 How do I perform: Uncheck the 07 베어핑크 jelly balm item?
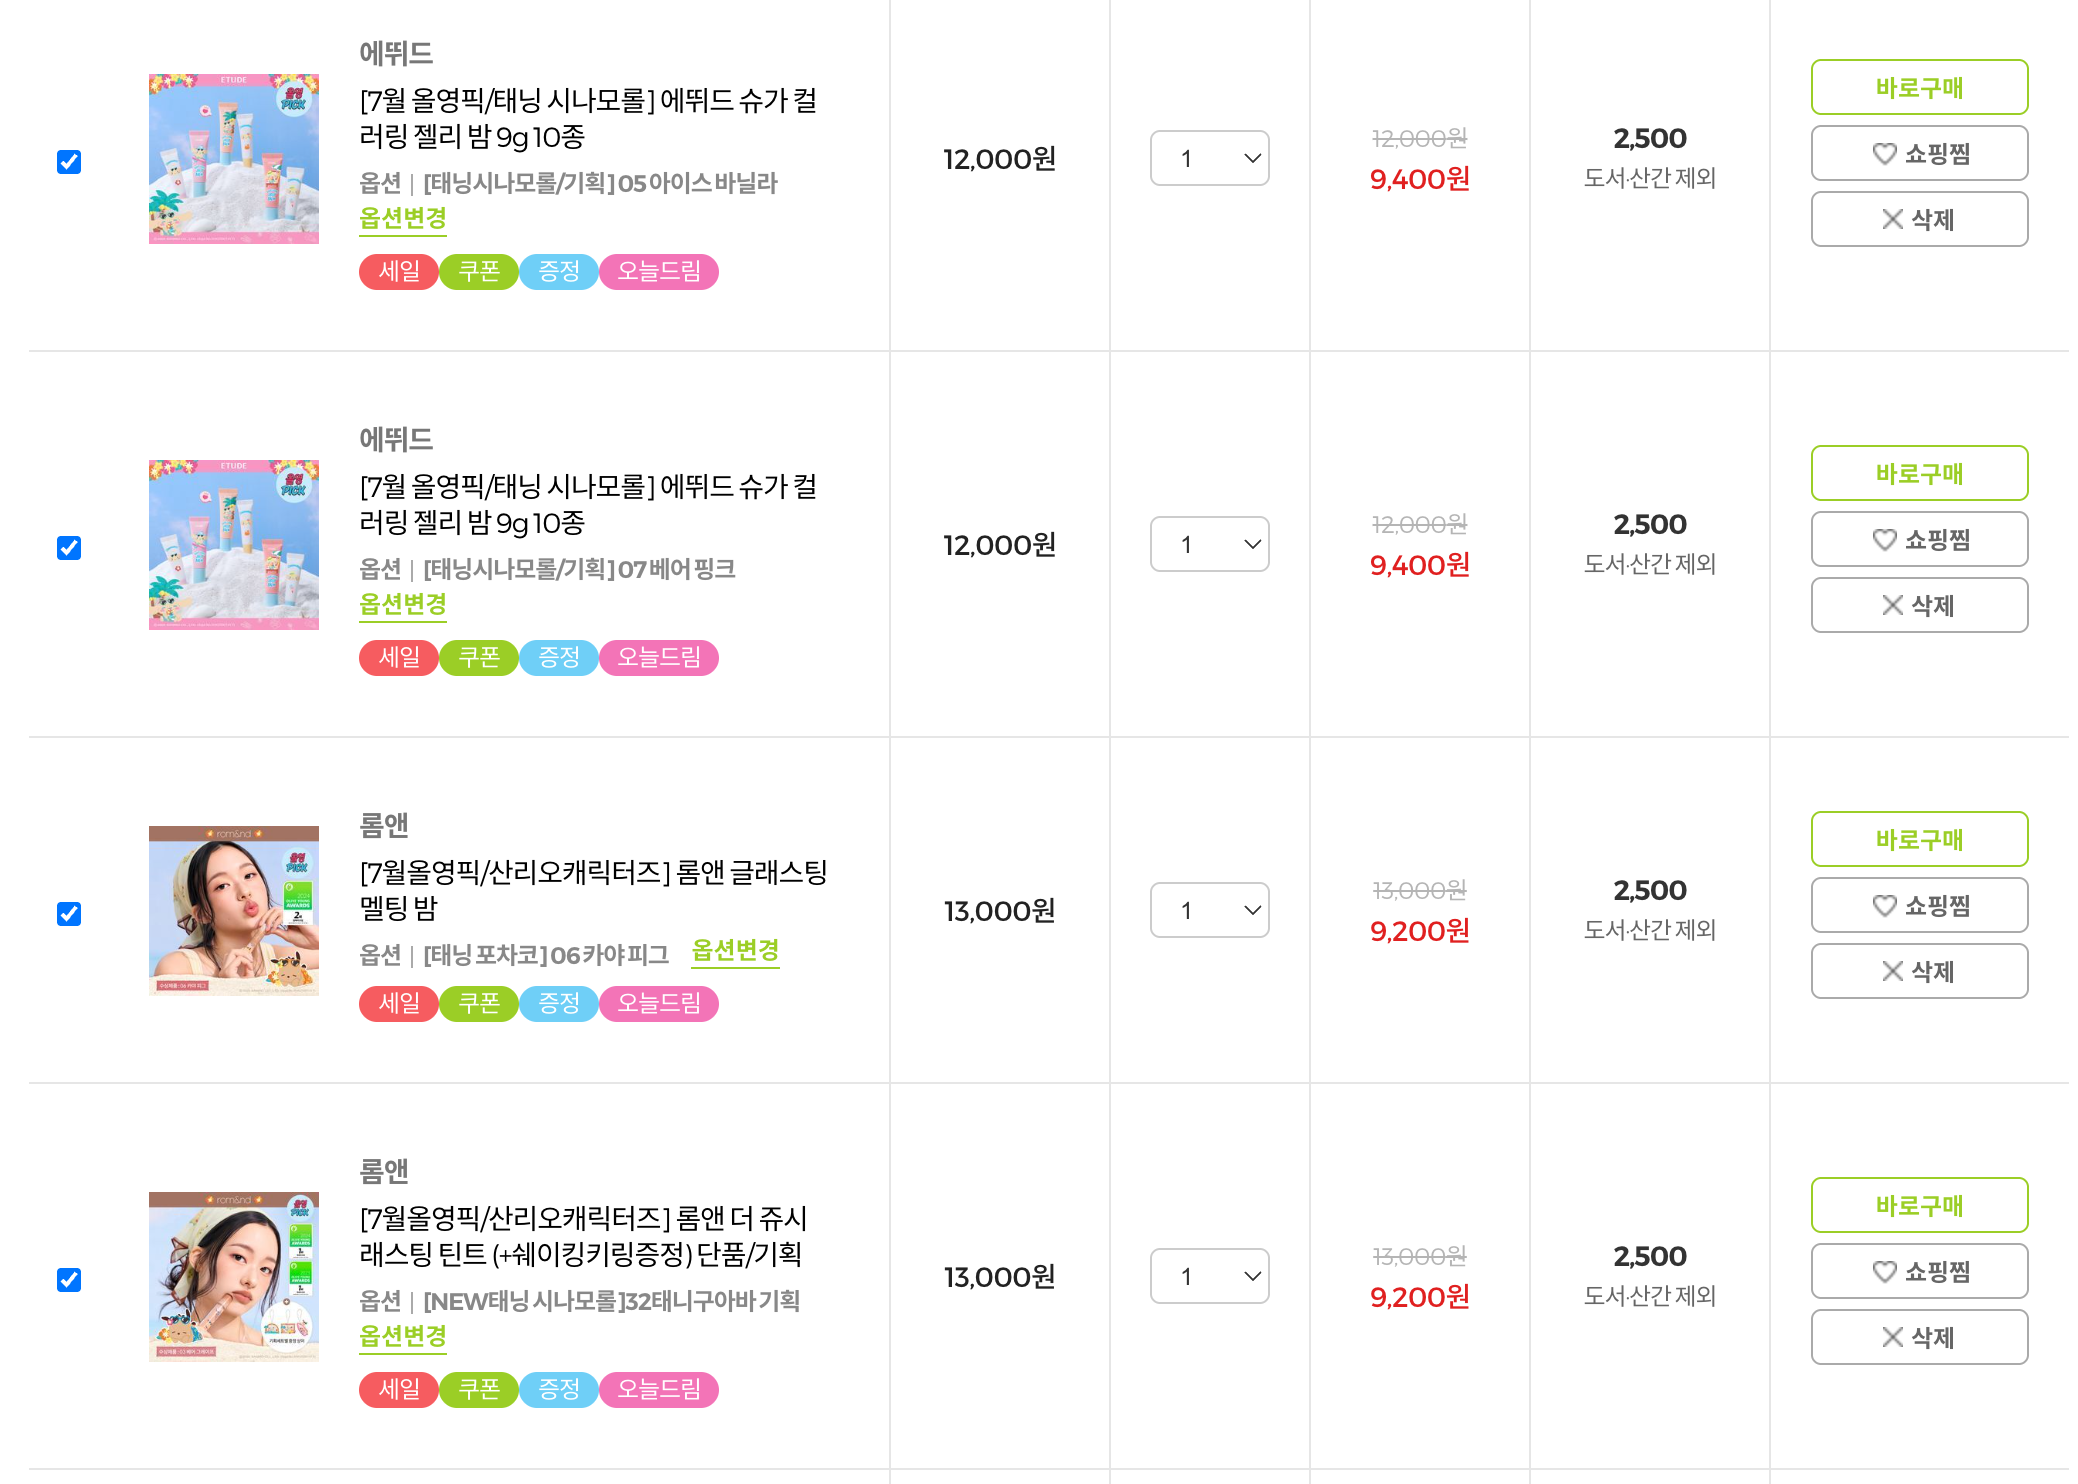pyautogui.click(x=69, y=548)
